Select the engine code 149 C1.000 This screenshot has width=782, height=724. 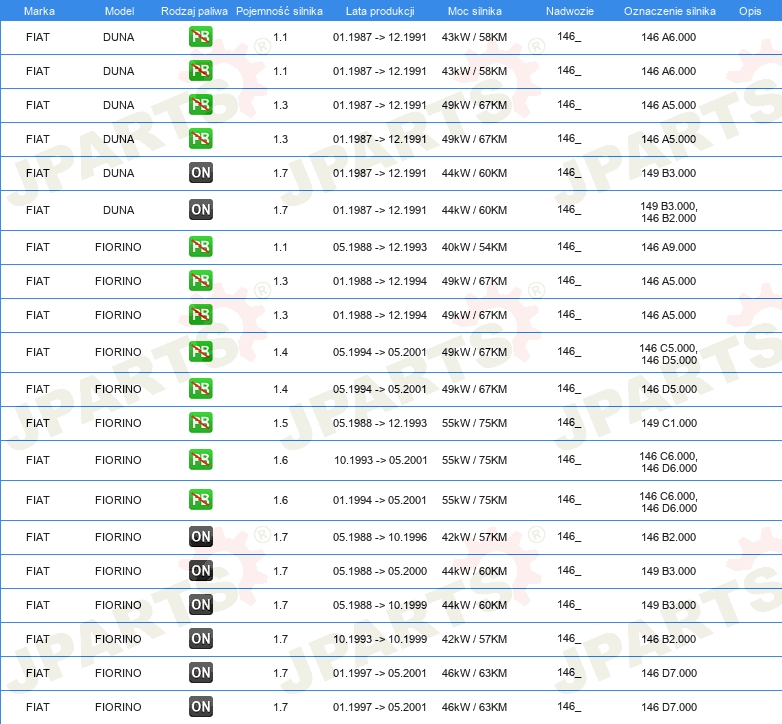click(x=669, y=423)
